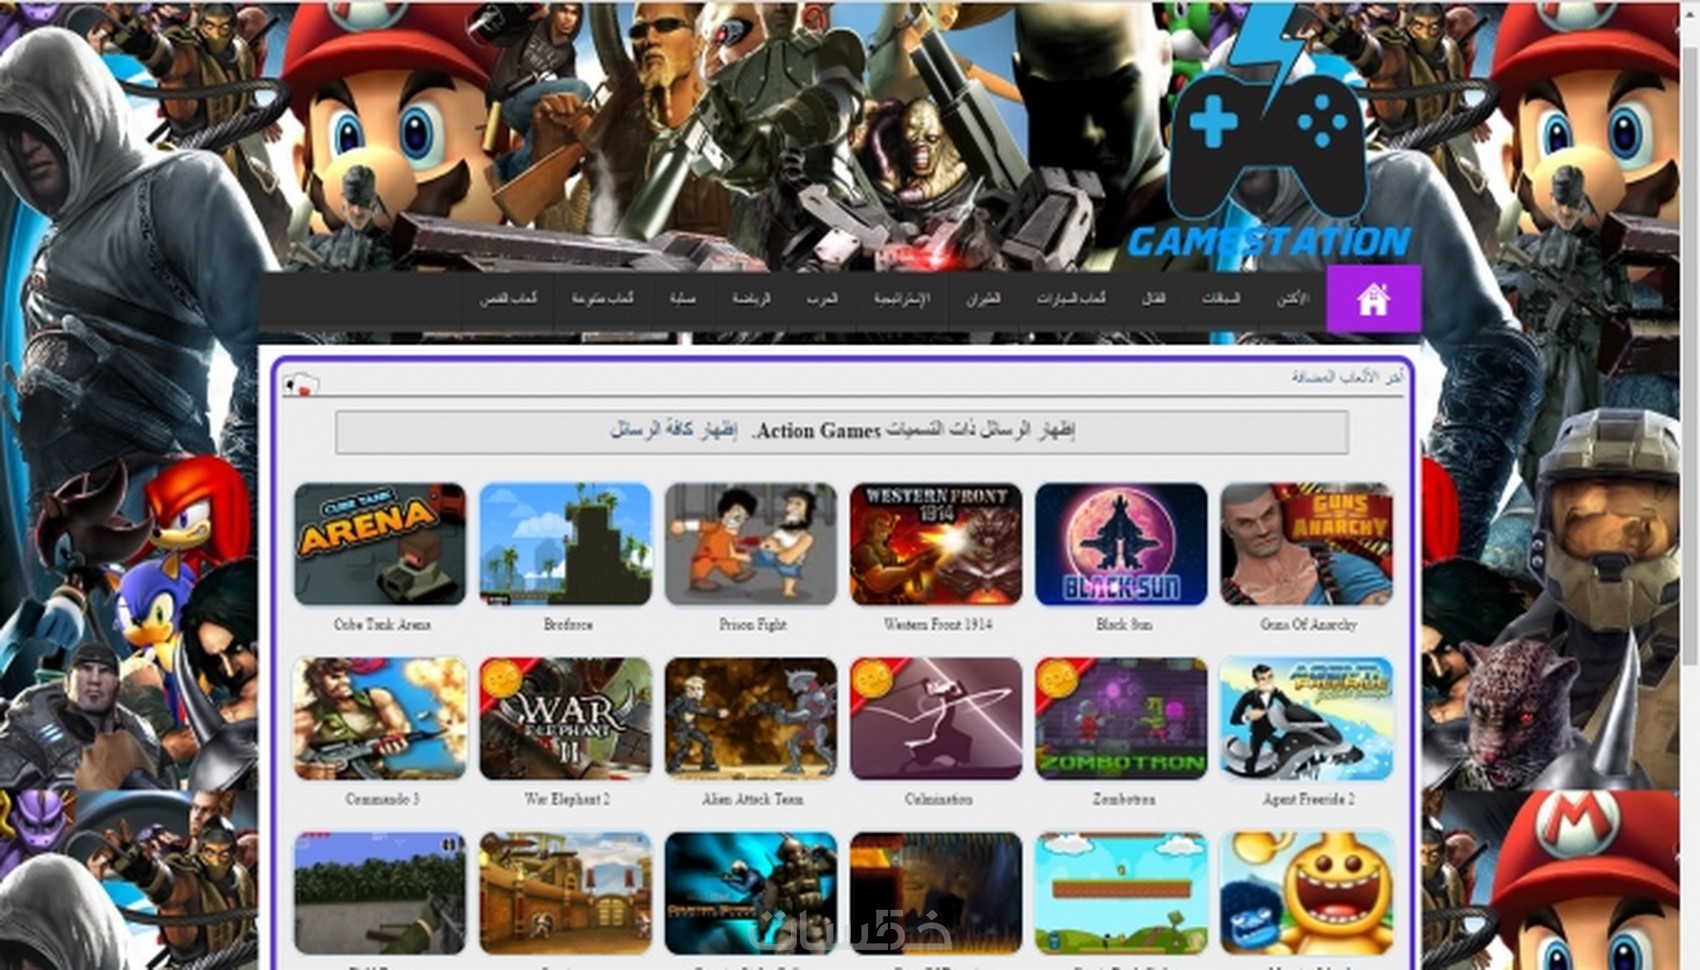Open the Culmination game thumbnail

pos(936,718)
